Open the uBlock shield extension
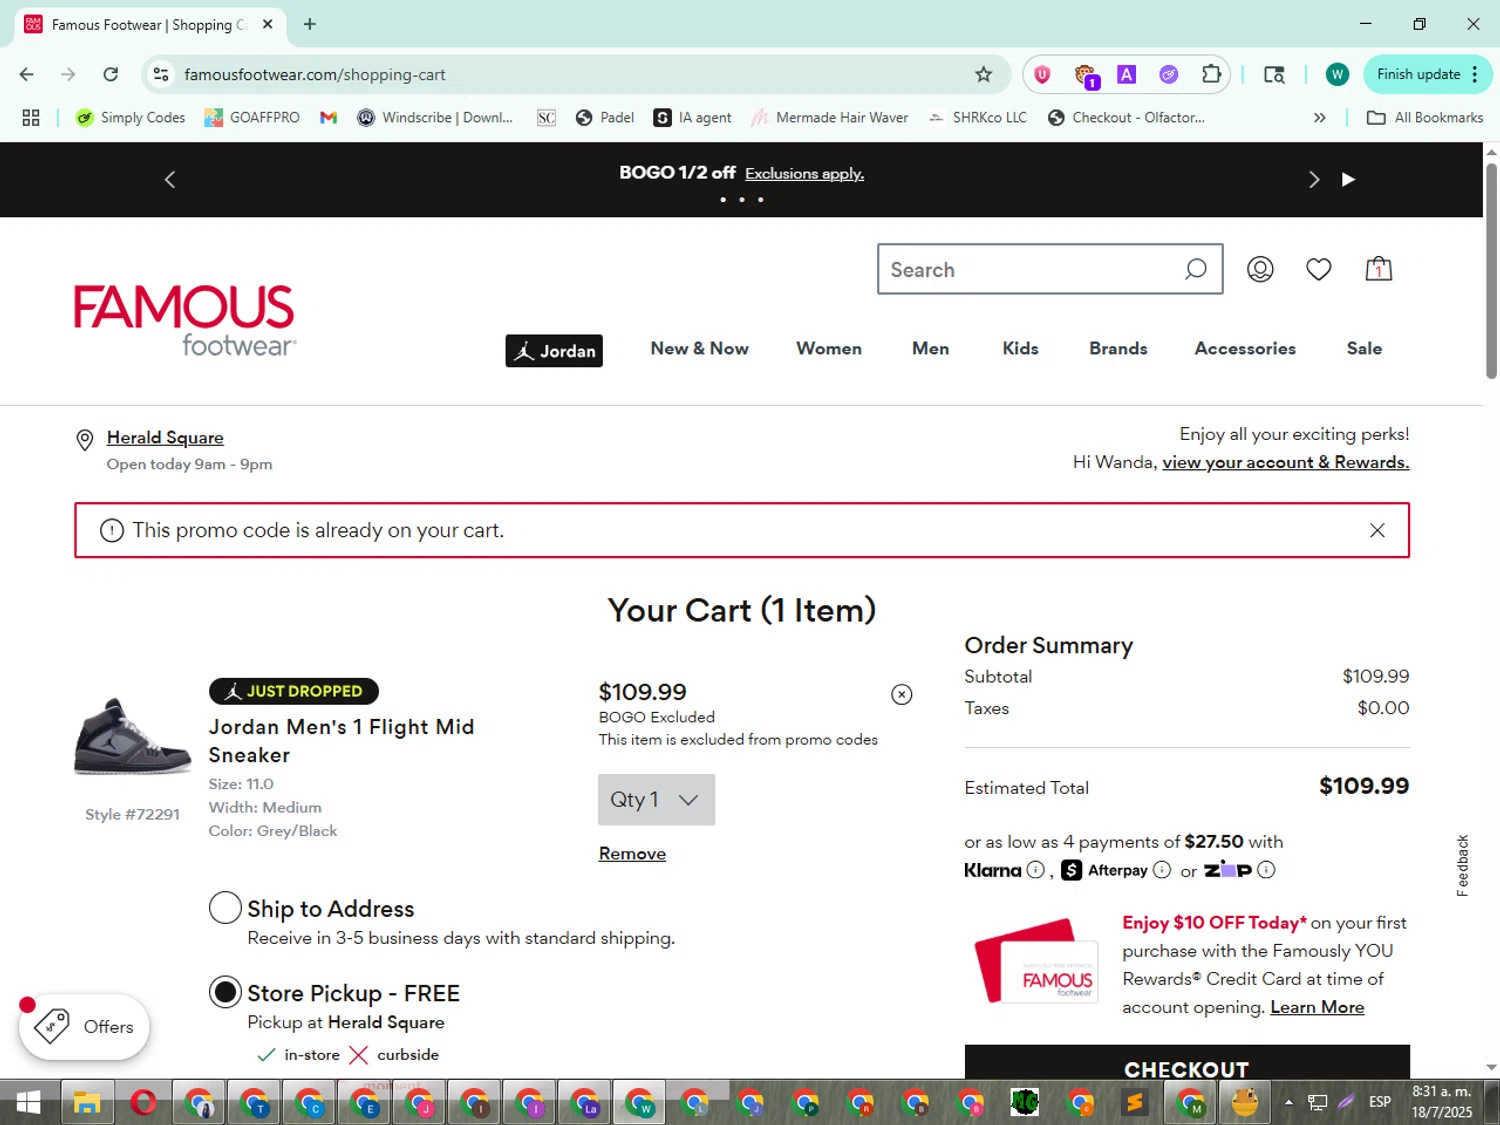 point(1043,74)
